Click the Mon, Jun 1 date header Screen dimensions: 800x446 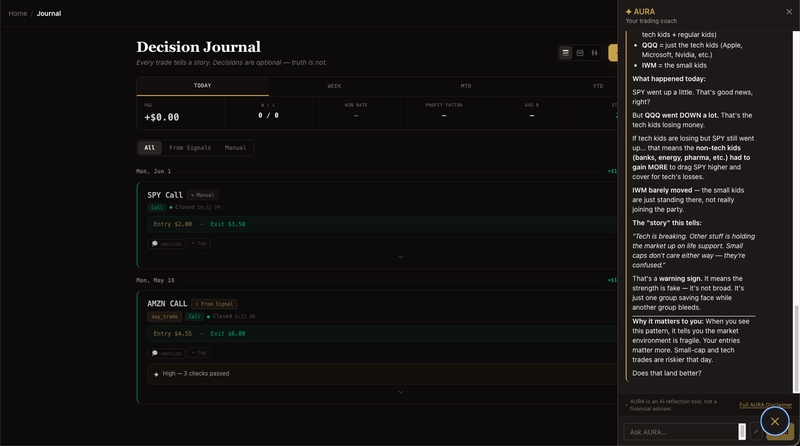click(x=154, y=171)
